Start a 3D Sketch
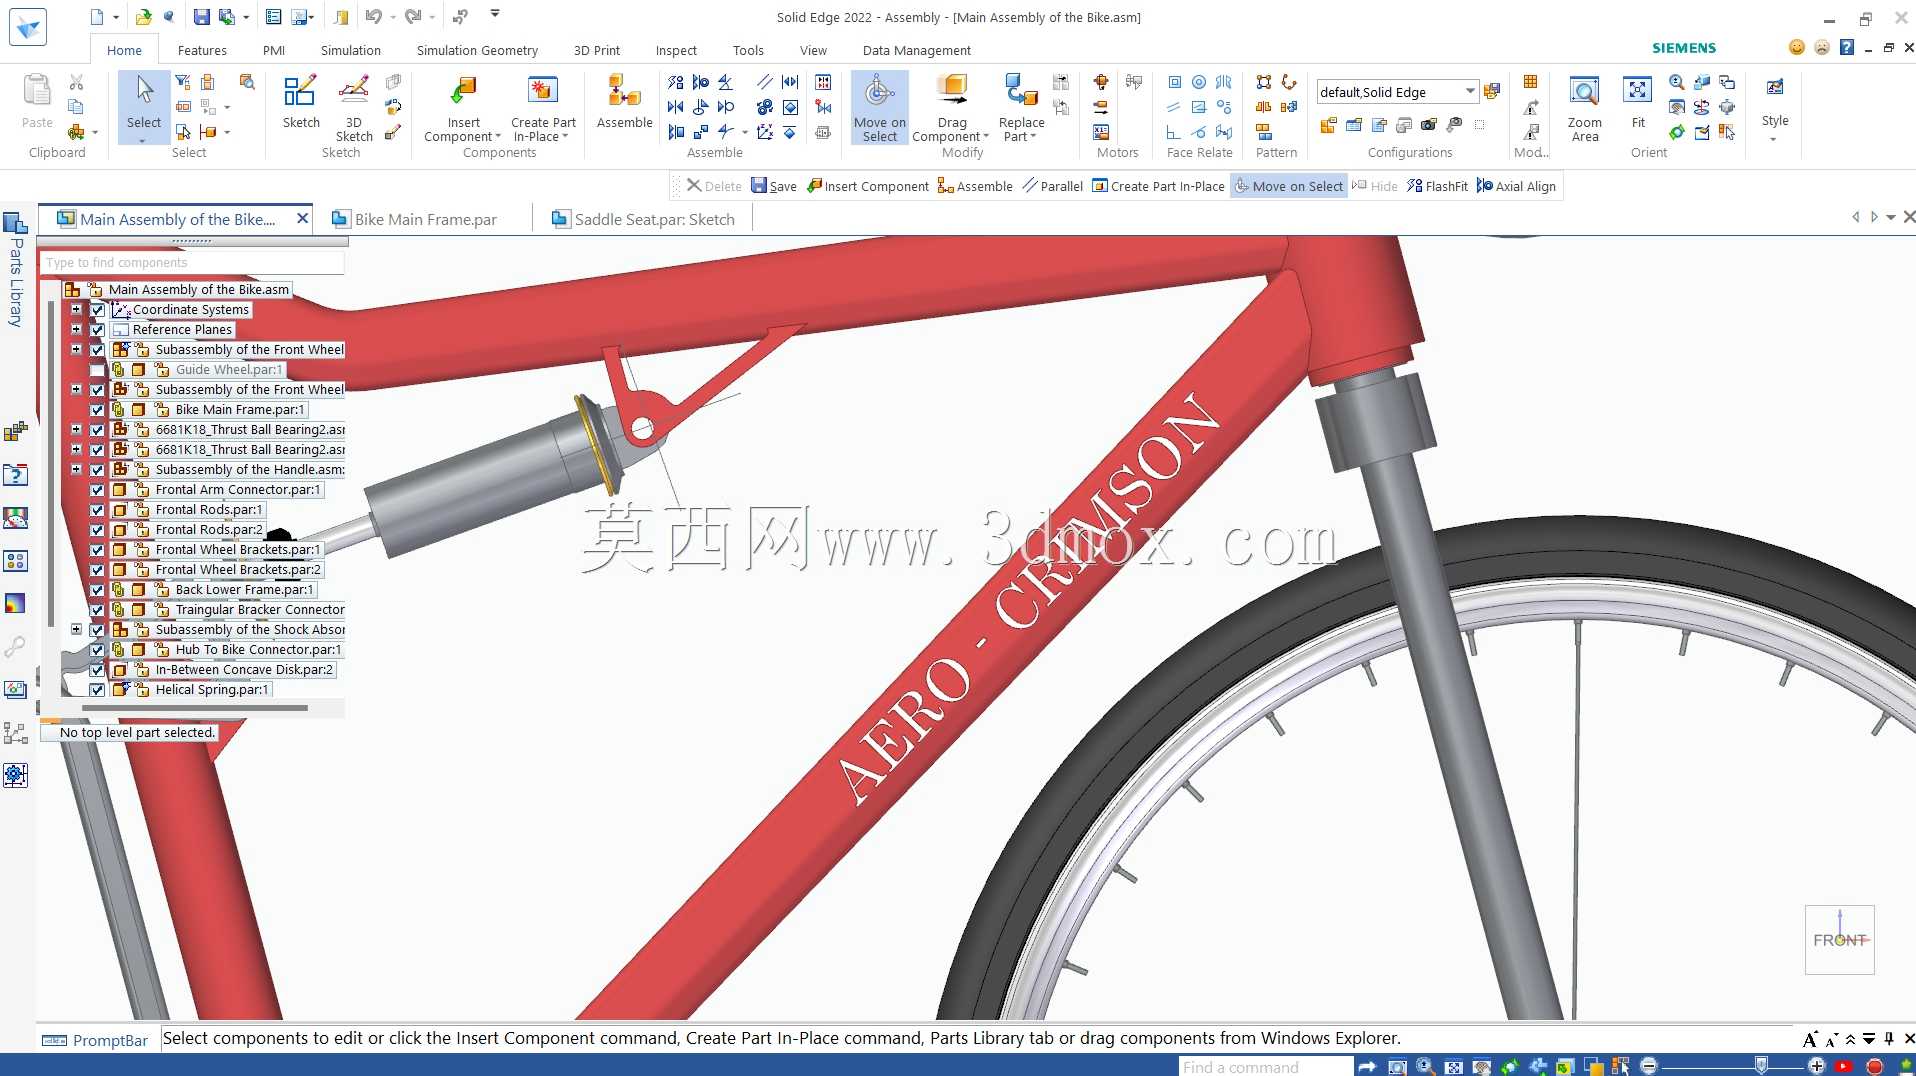Image resolution: width=1916 pixels, height=1076 pixels. tap(354, 91)
